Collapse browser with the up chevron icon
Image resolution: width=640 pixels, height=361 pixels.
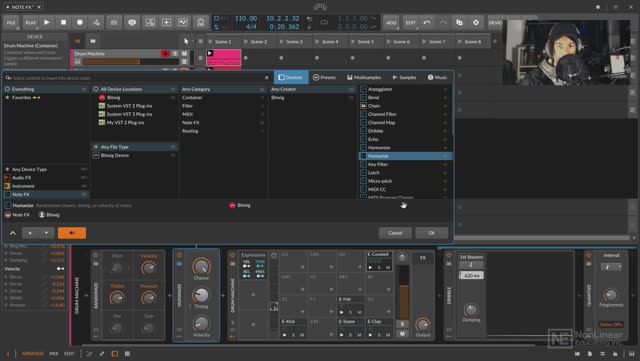tap(13, 233)
